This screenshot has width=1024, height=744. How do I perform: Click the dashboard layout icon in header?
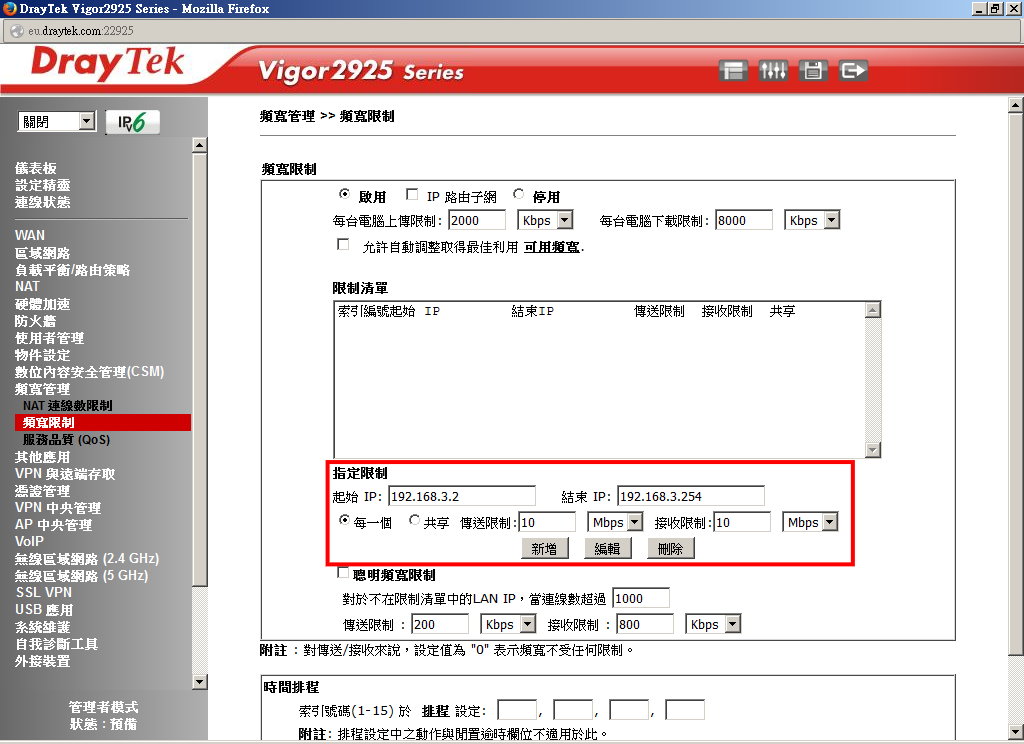coord(734,71)
